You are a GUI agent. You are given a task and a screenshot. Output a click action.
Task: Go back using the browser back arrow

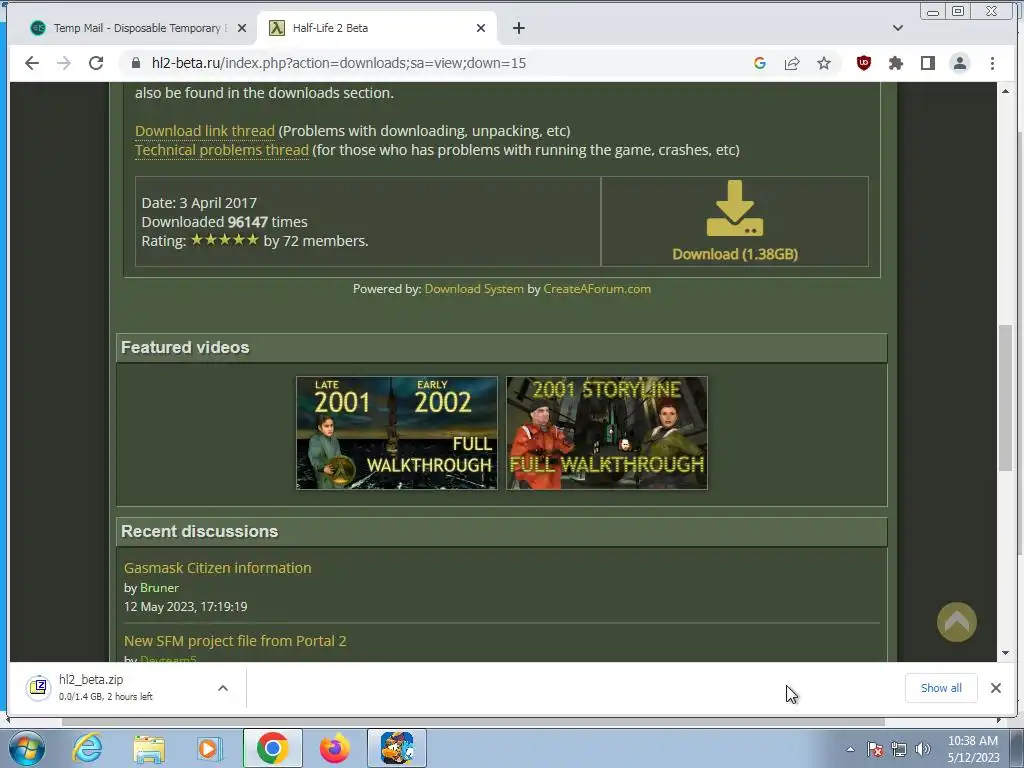pyautogui.click(x=31, y=63)
